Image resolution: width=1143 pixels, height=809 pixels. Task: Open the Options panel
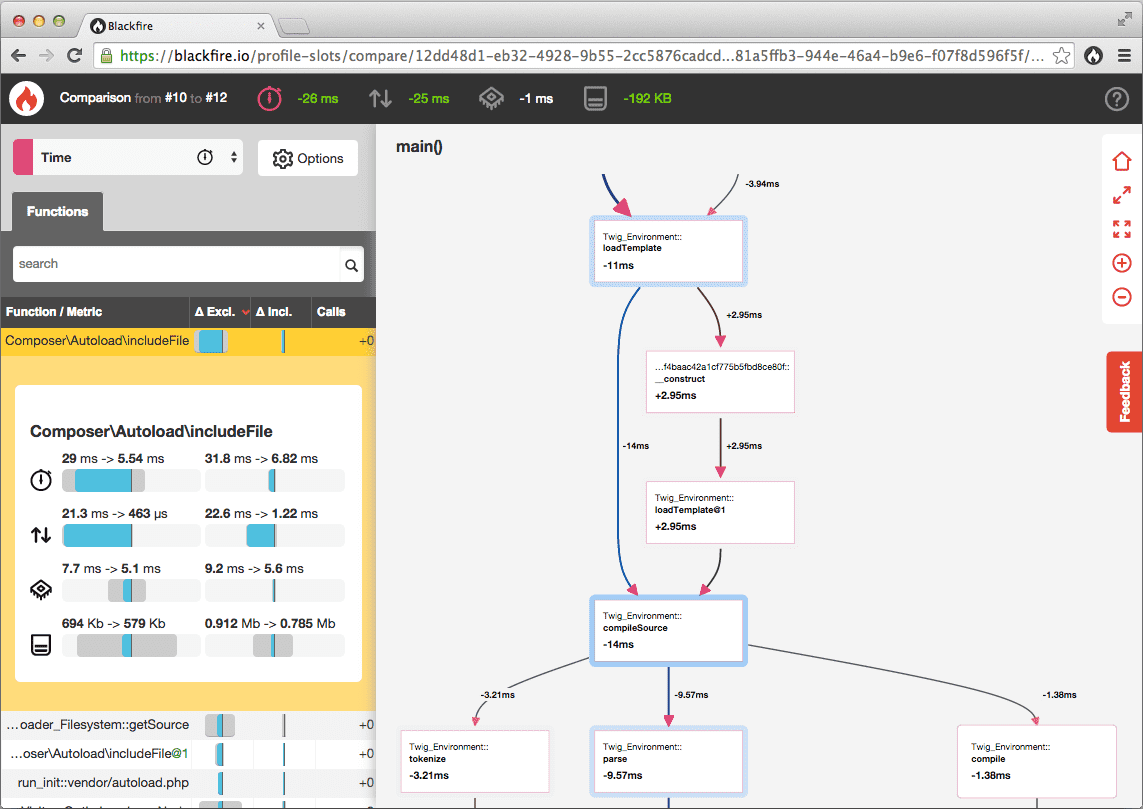pos(308,157)
